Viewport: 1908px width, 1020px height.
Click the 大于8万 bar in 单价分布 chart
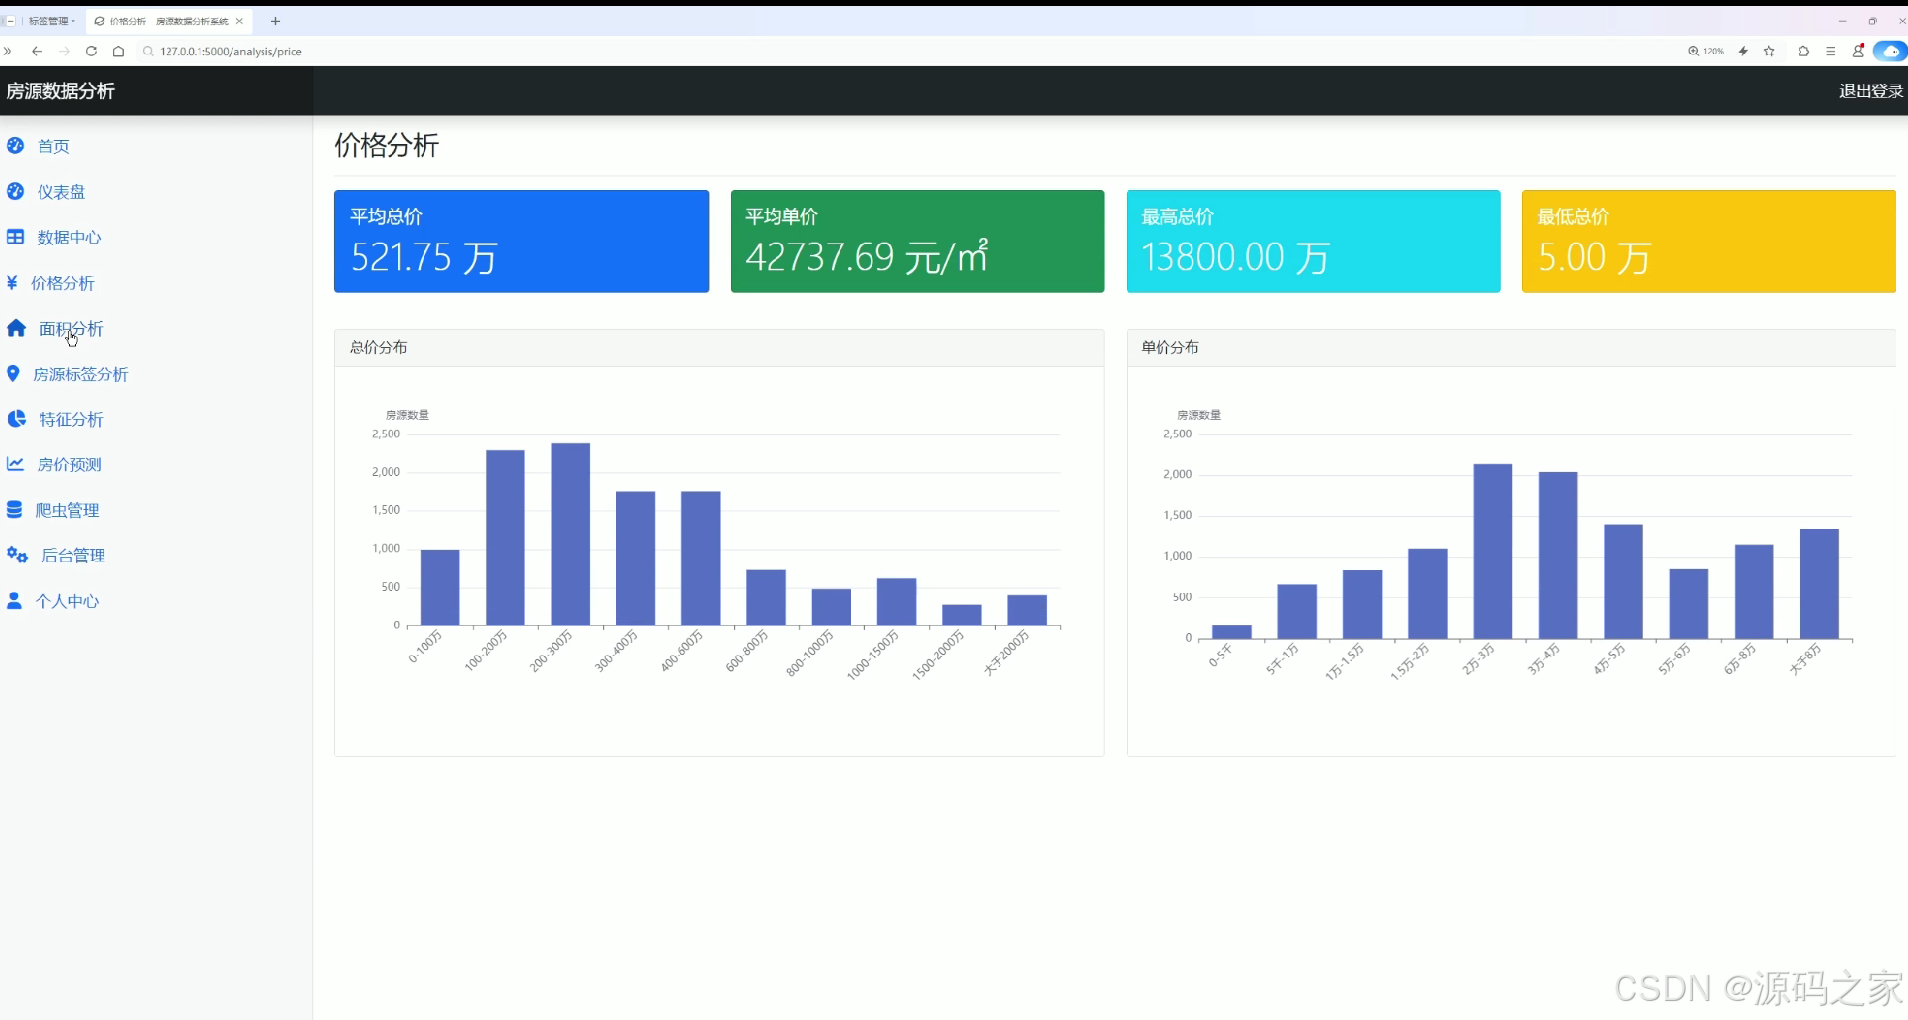click(1819, 584)
